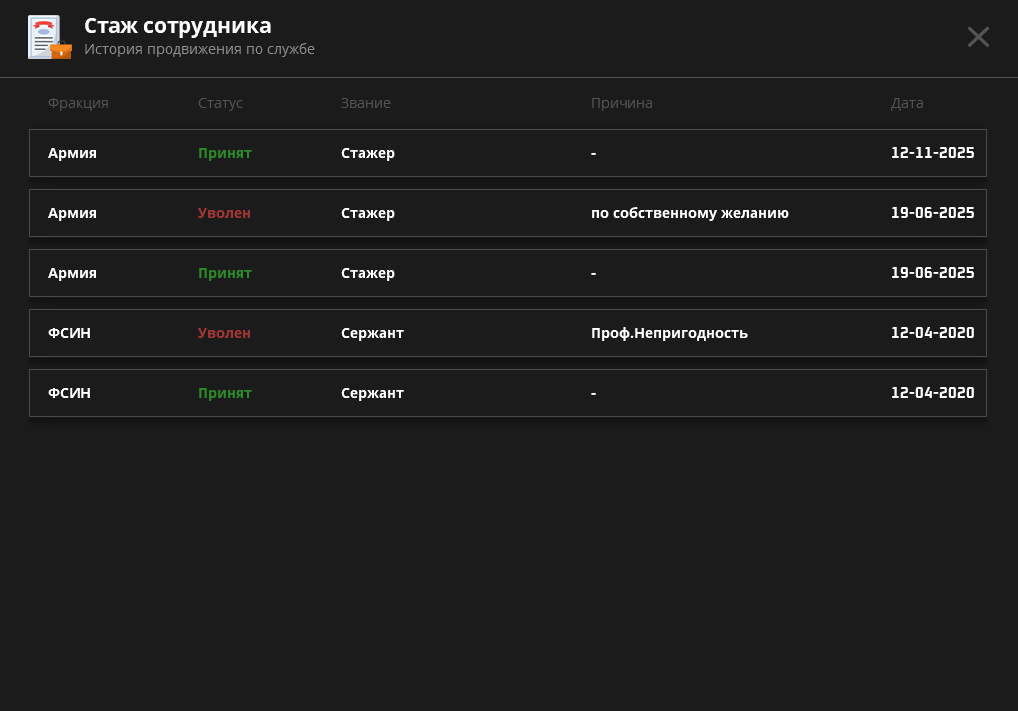Click Уволен status in the Армия row

pyautogui.click(x=224, y=213)
